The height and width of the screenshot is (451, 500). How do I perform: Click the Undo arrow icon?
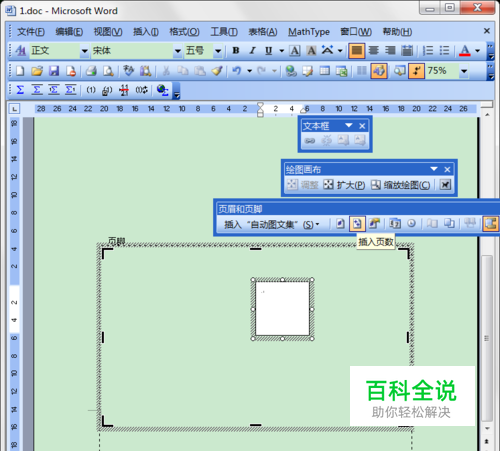pyautogui.click(x=237, y=71)
